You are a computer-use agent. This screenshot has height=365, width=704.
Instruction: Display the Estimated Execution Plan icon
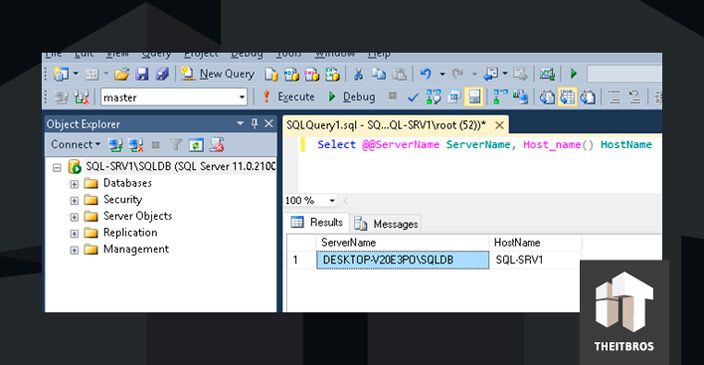433,97
